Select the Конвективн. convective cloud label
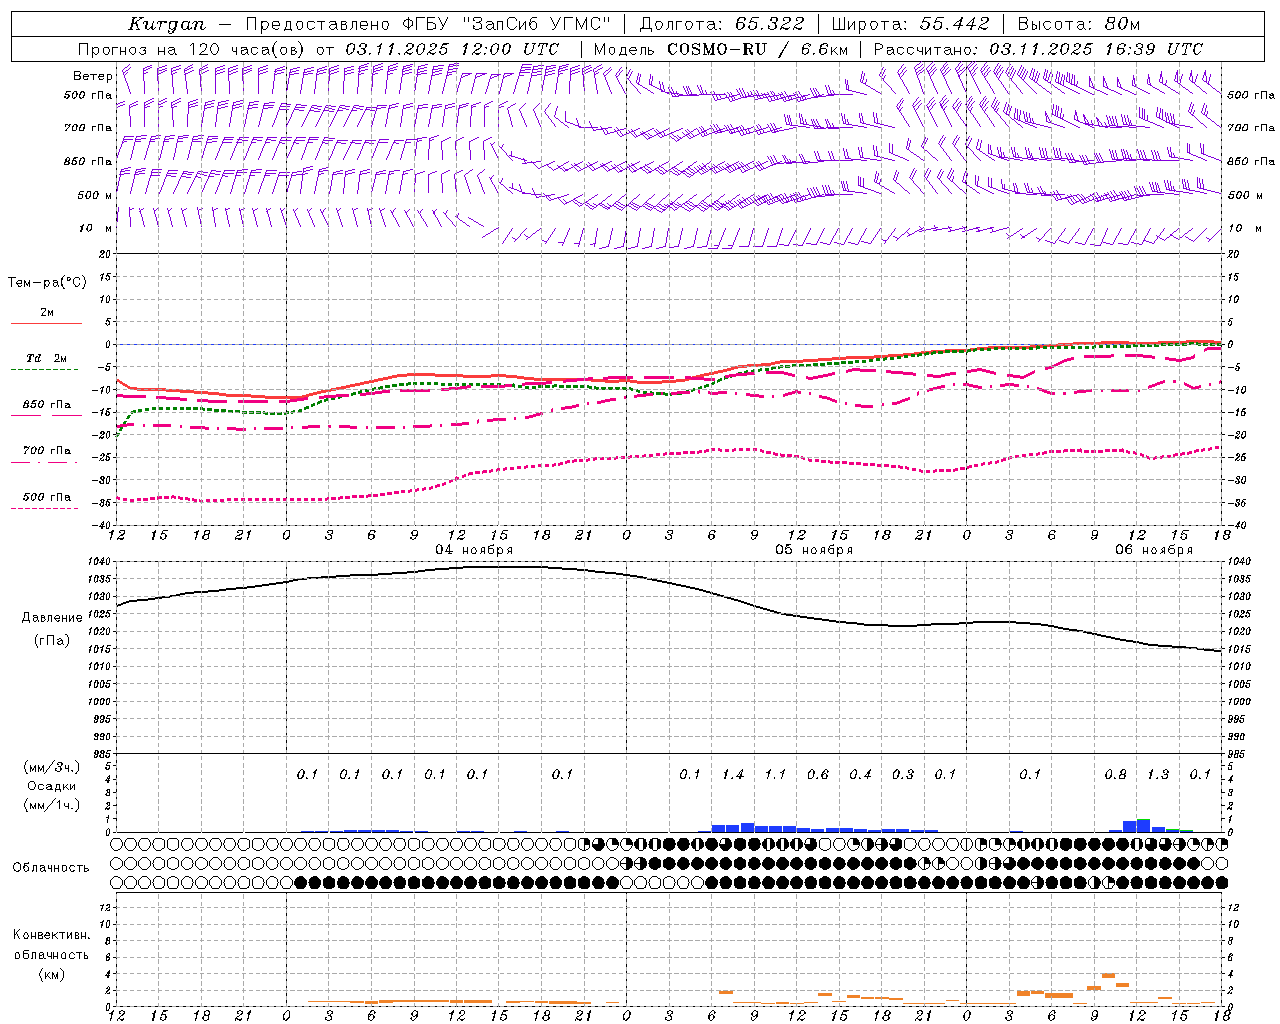 (x=51, y=935)
